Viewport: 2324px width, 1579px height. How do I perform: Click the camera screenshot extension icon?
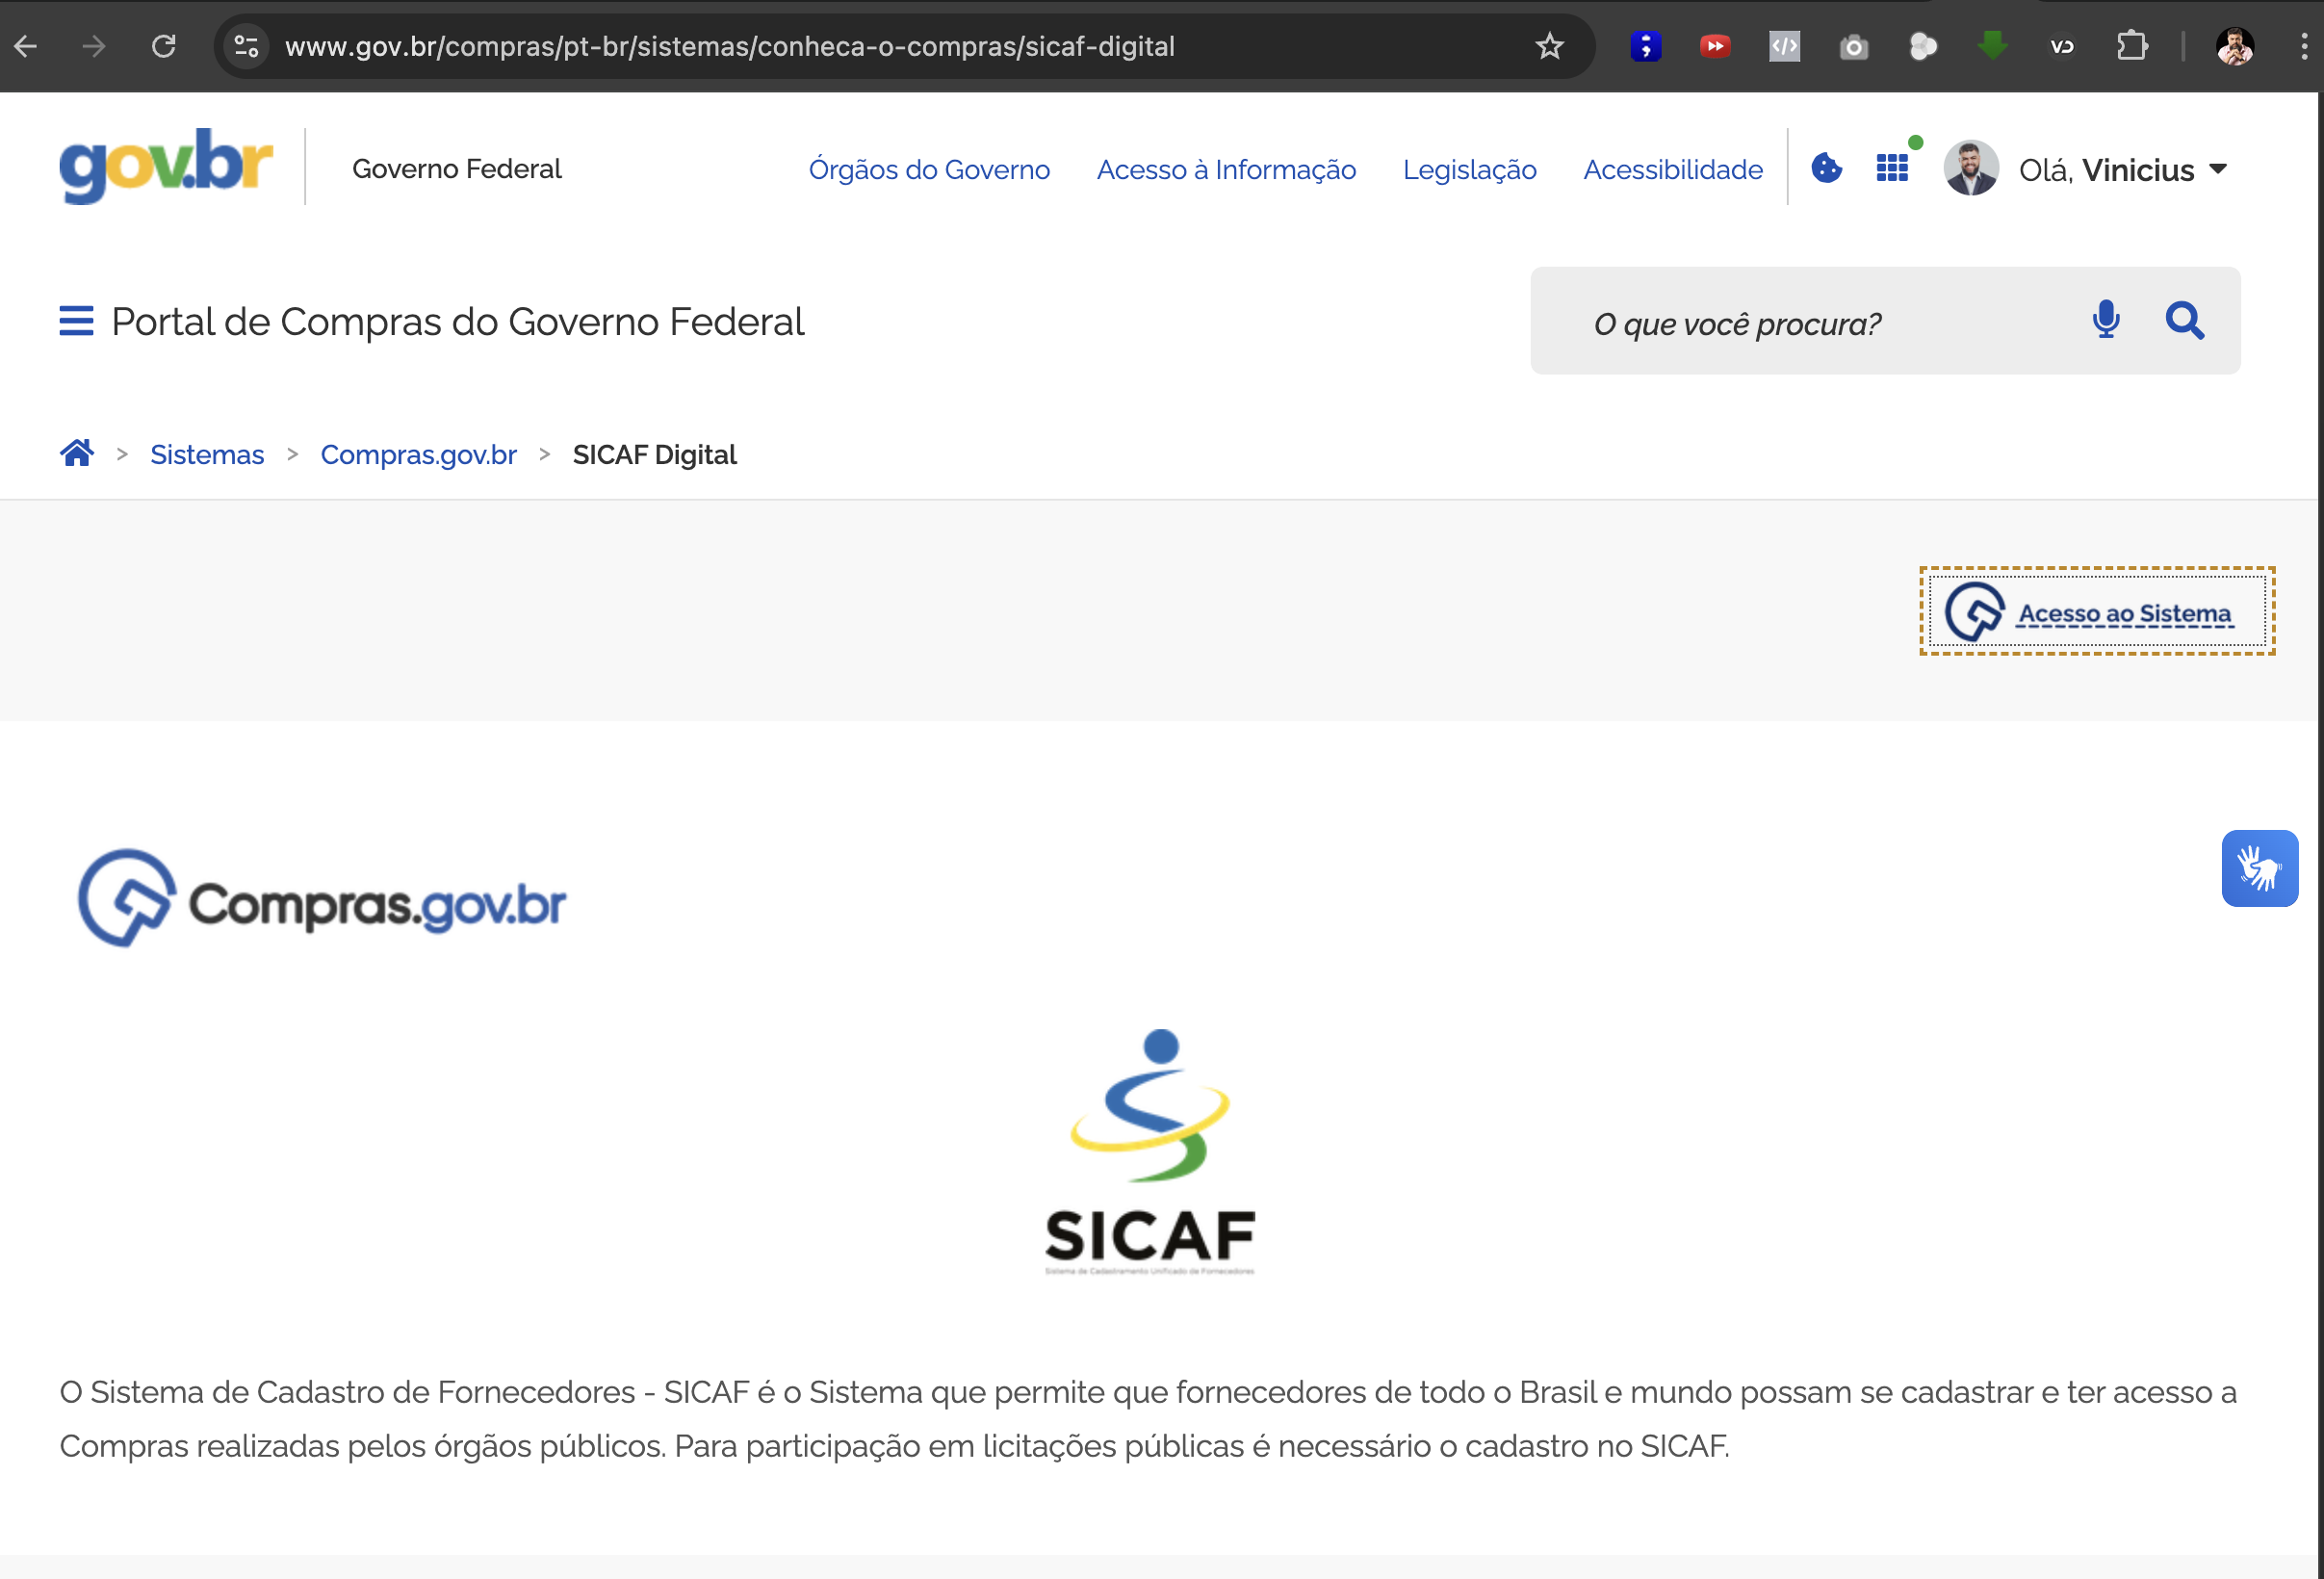click(1854, 46)
